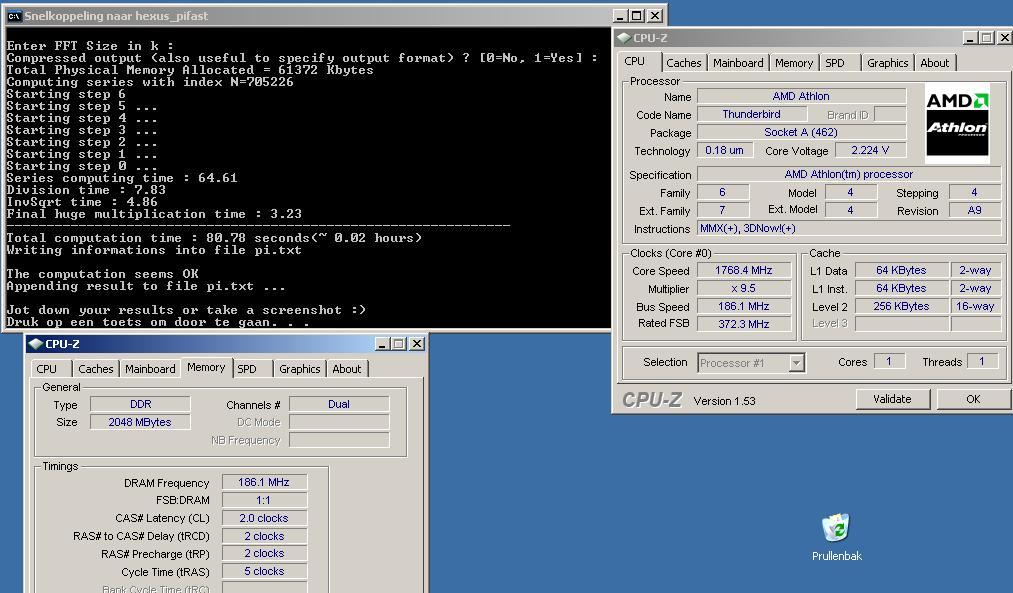The image size is (1013, 593).
Task: Click the Multiplier value x 9.5
Action: [x=744, y=289]
